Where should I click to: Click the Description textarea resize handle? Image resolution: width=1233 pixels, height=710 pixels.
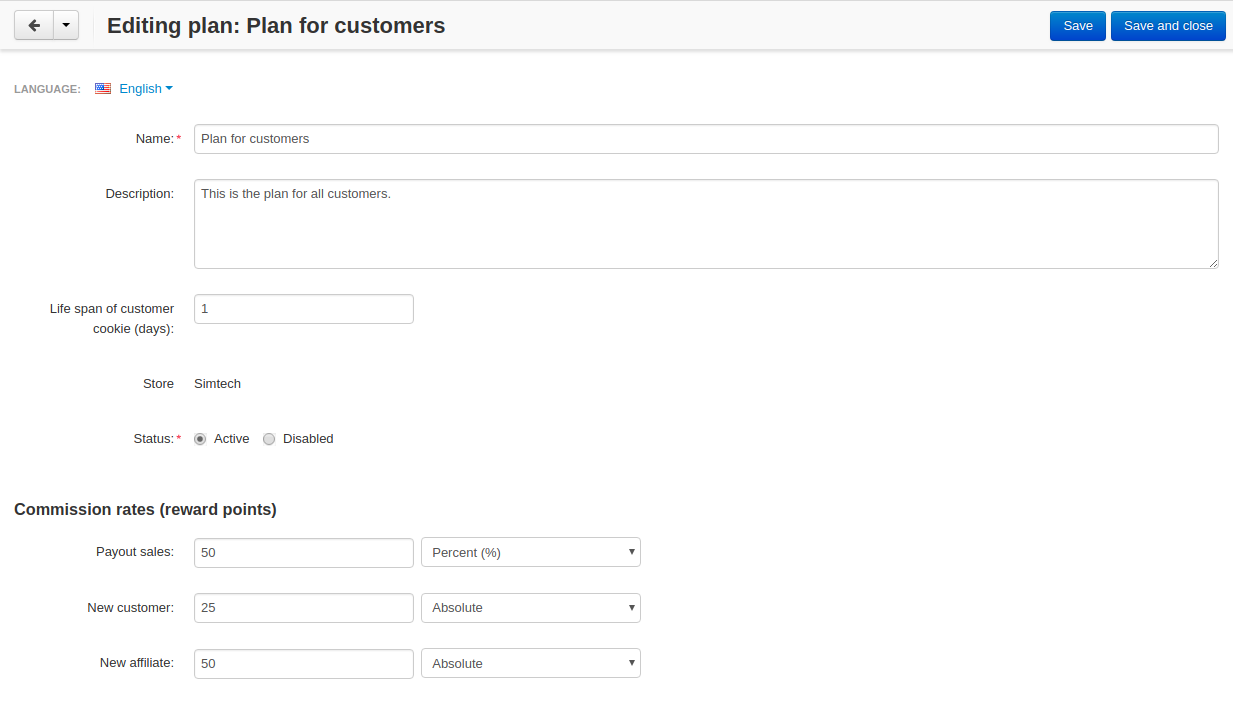click(x=1213, y=263)
